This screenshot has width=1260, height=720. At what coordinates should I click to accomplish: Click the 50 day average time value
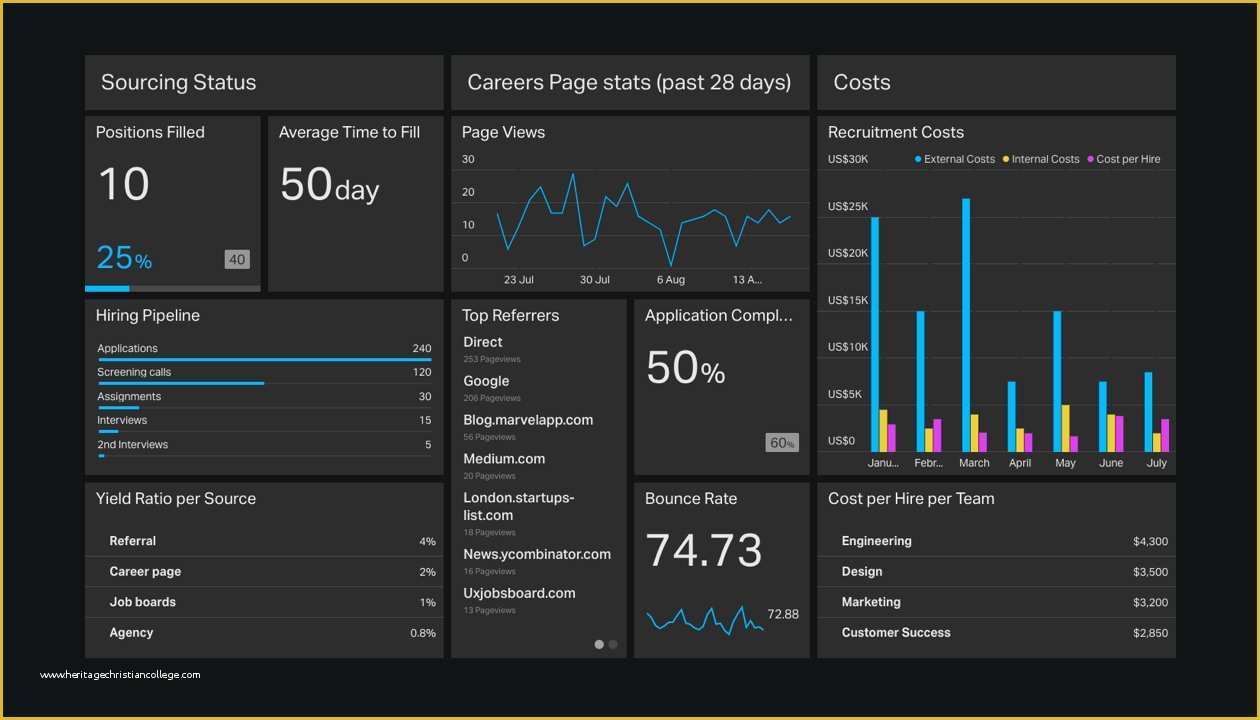tap(329, 185)
